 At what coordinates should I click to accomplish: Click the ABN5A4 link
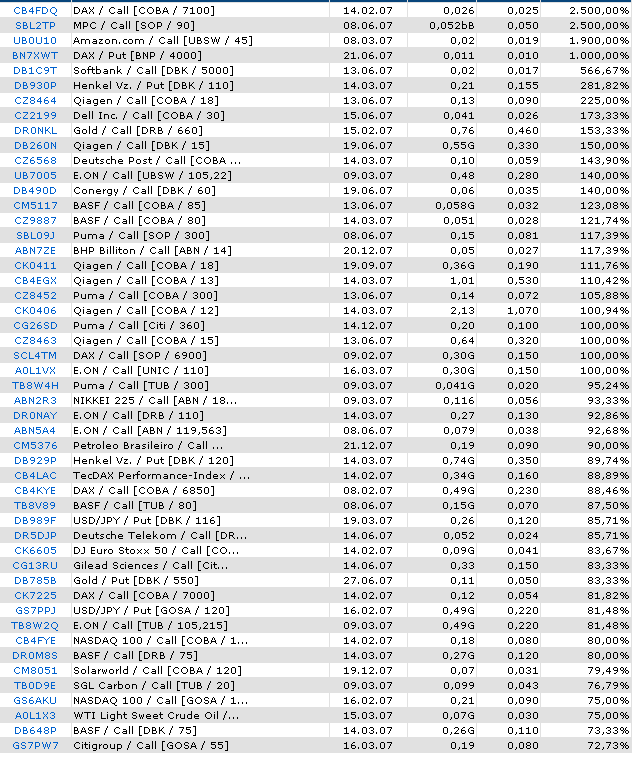pos(35,430)
